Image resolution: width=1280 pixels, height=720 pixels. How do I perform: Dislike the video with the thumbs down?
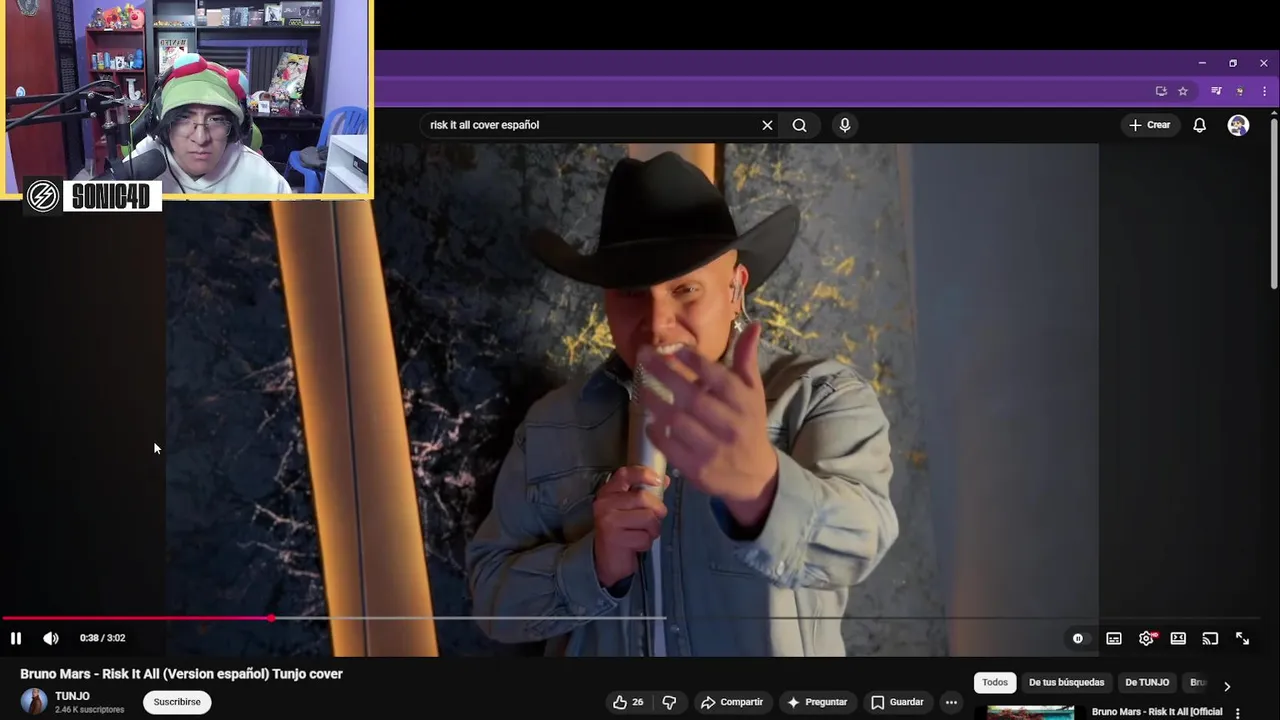670,702
